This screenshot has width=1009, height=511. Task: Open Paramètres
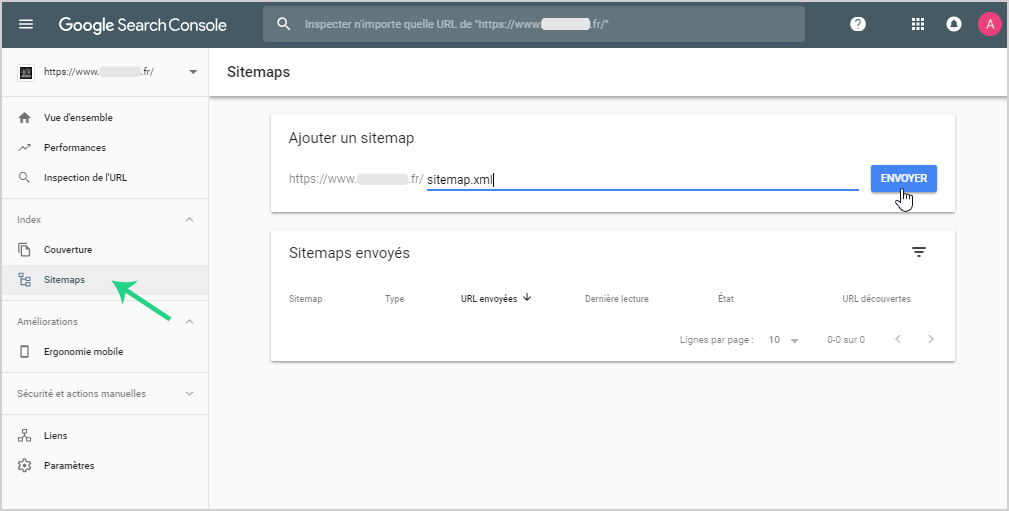pos(69,465)
